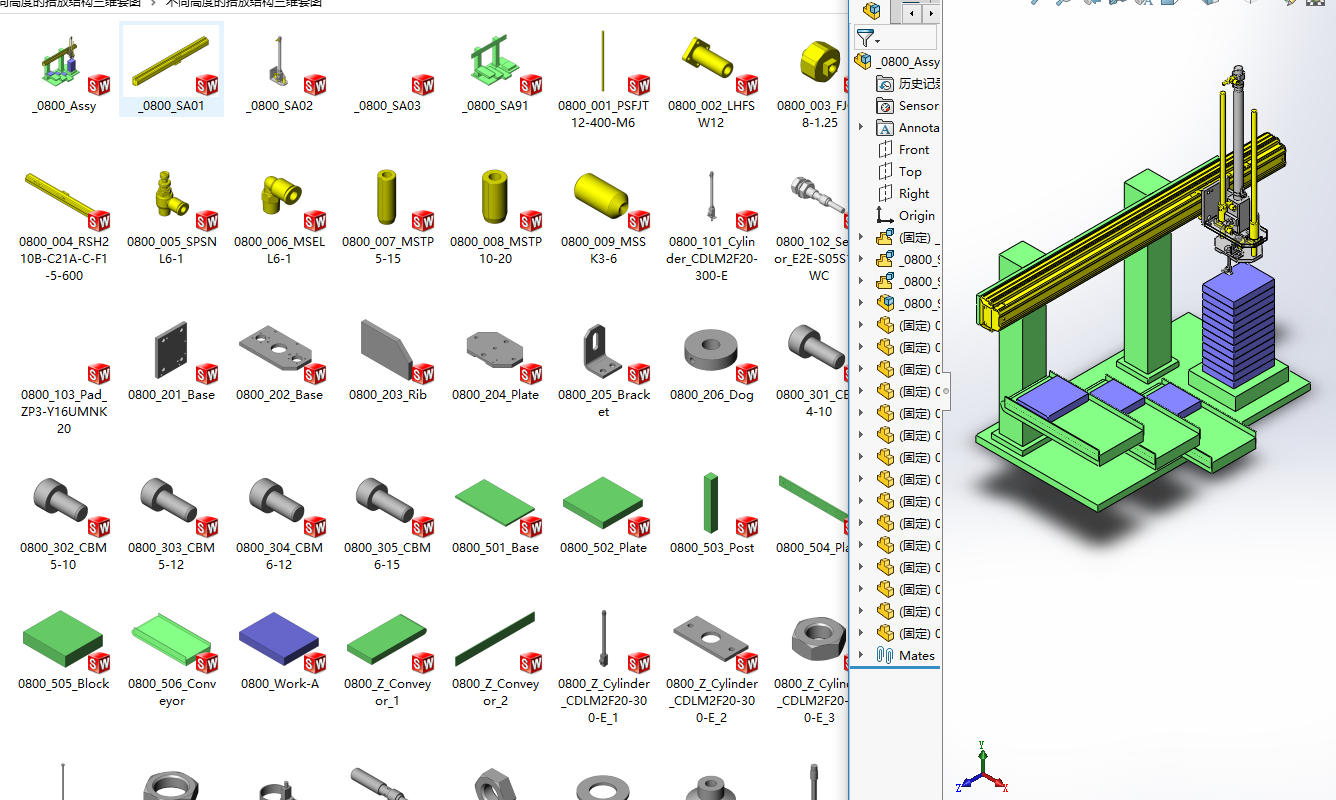Expand the Annotations folder arrow
The height and width of the screenshot is (800, 1336).
click(x=861, y=127)
